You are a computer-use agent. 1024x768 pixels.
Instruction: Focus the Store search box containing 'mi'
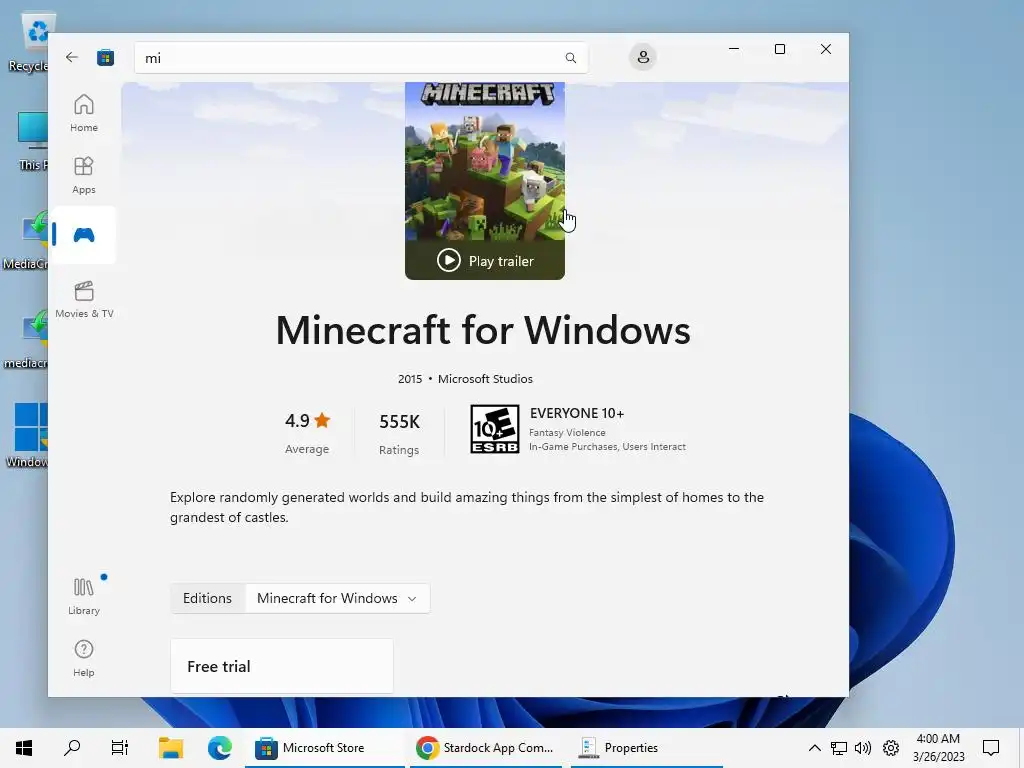pos(361,58)
